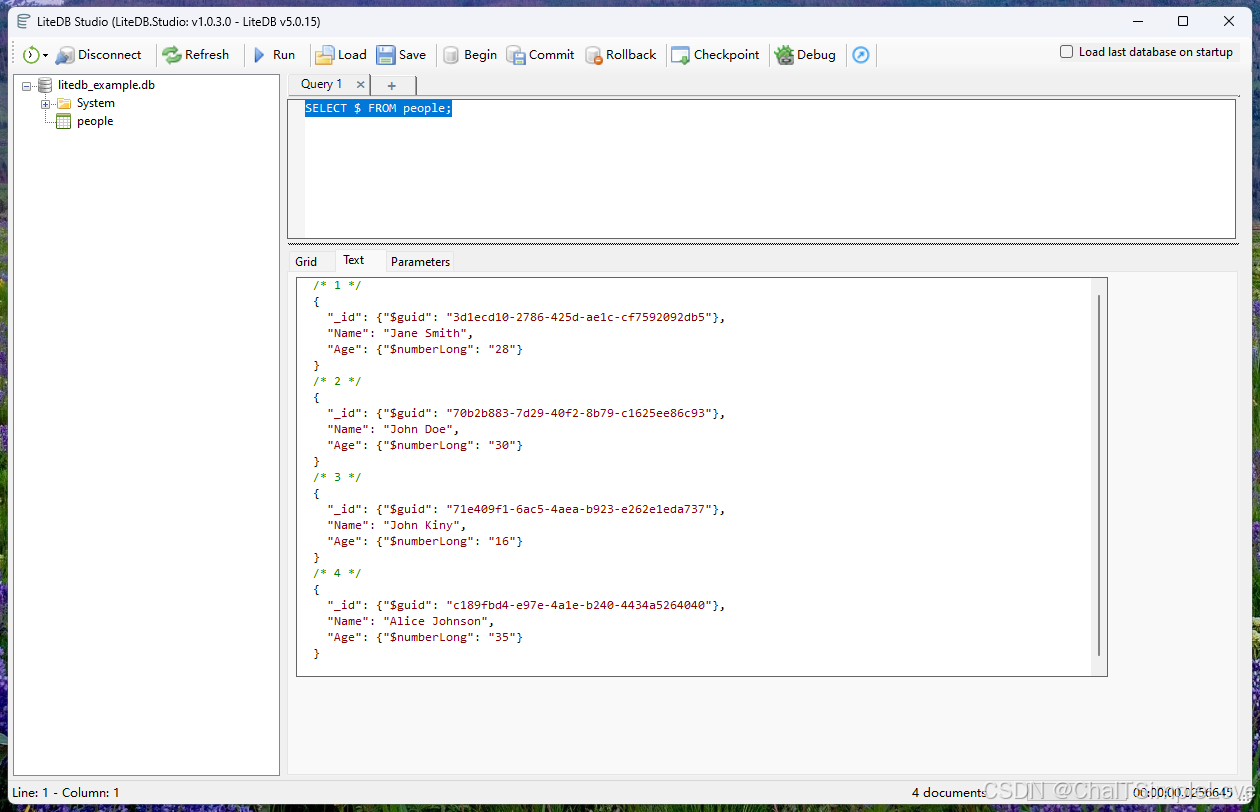Click the guid starting with c189fbd4
This screenshot has width=1260, height=812.
coord(581,605)
